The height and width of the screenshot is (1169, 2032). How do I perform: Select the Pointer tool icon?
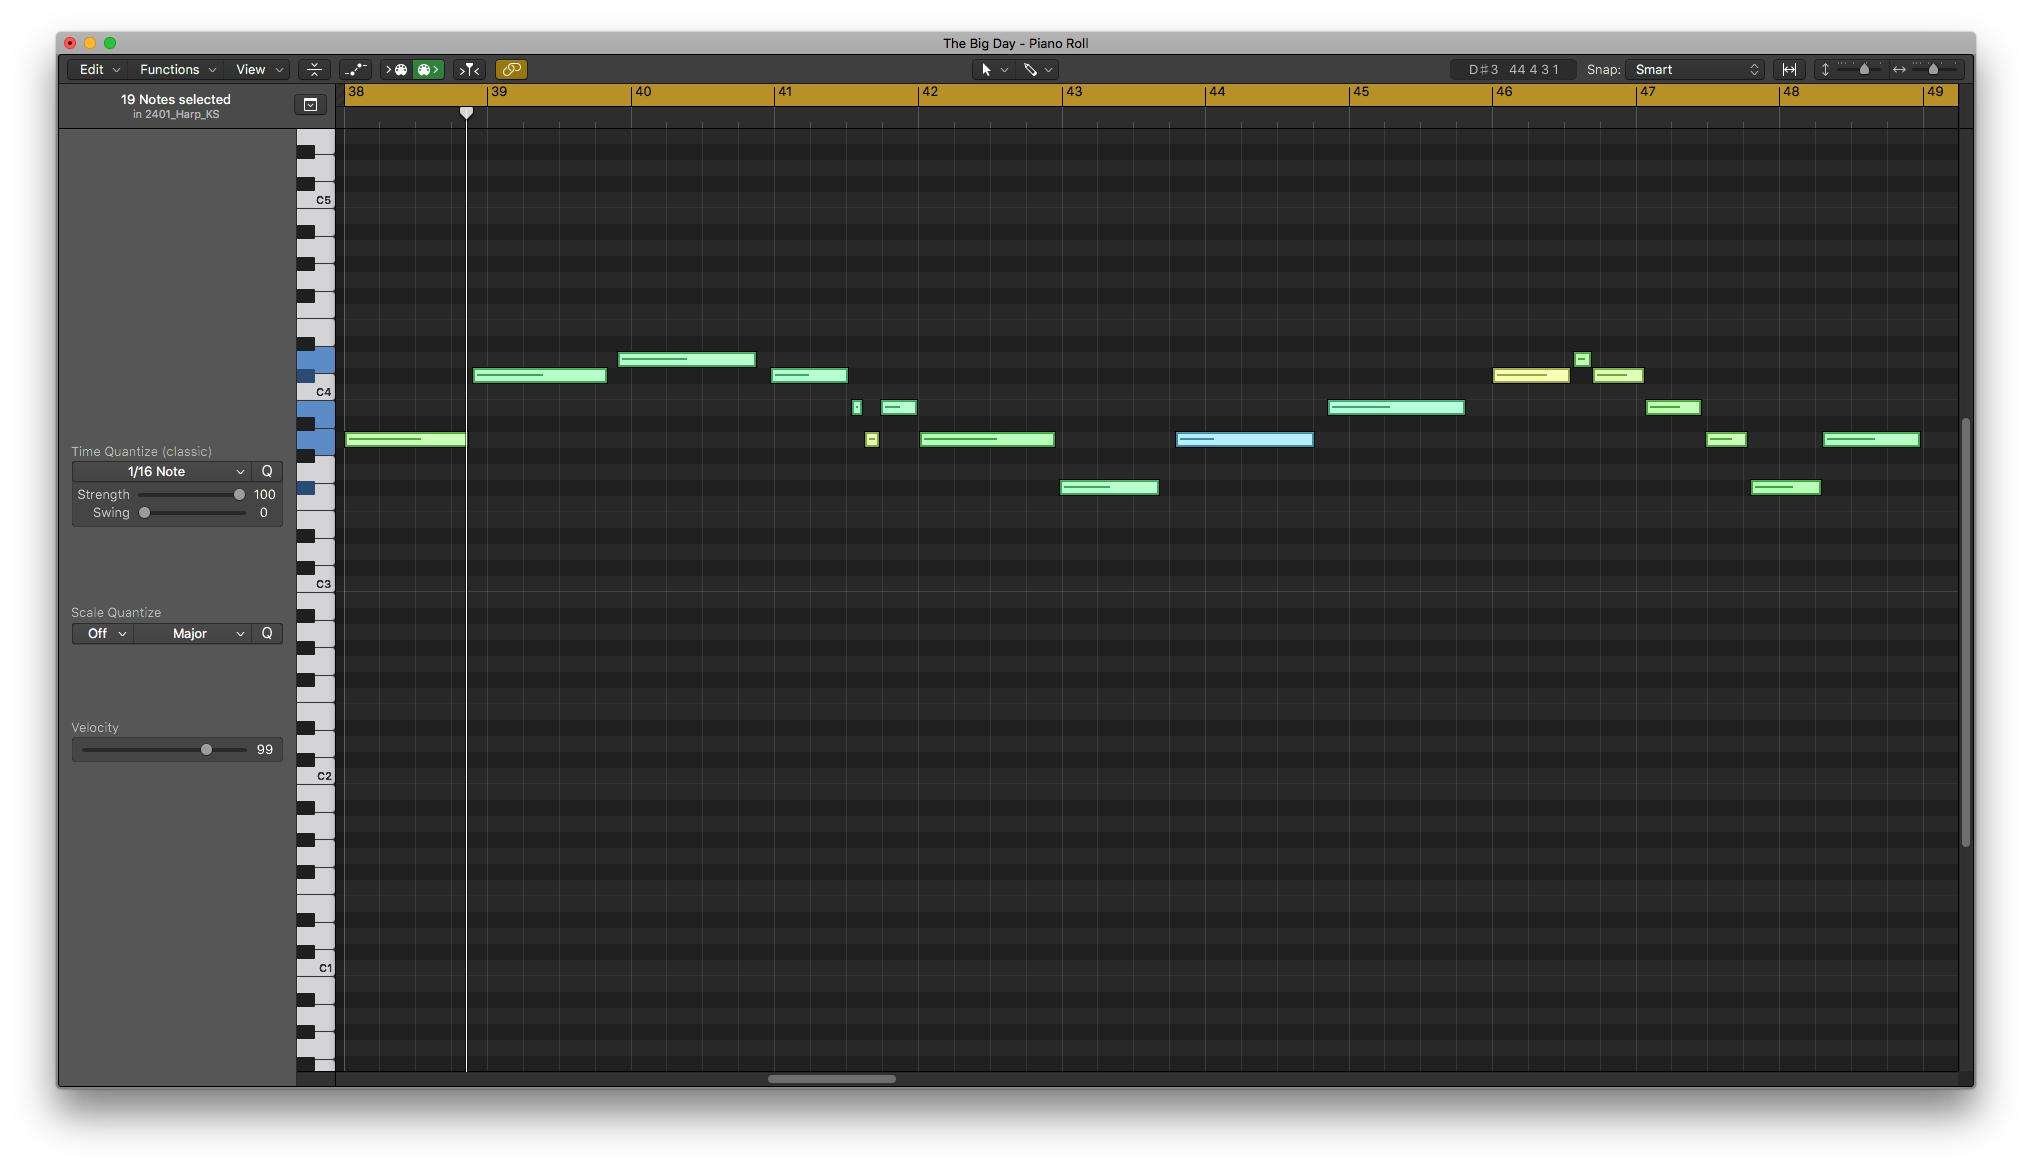(x=986, y=69)
